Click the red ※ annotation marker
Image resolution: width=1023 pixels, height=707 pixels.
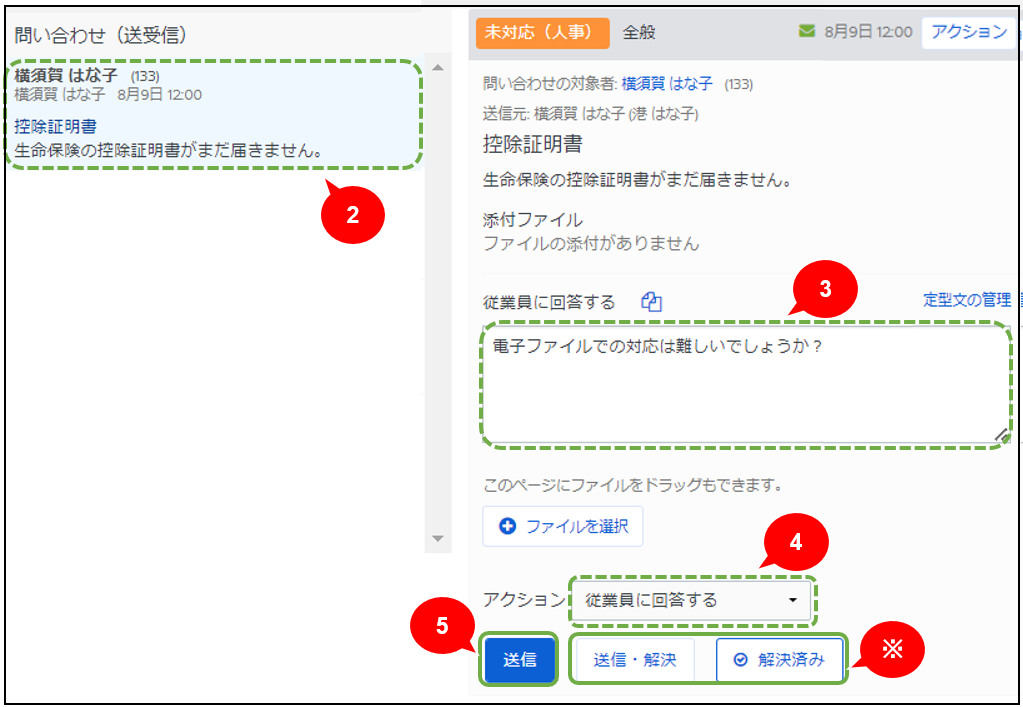[892, 651]
